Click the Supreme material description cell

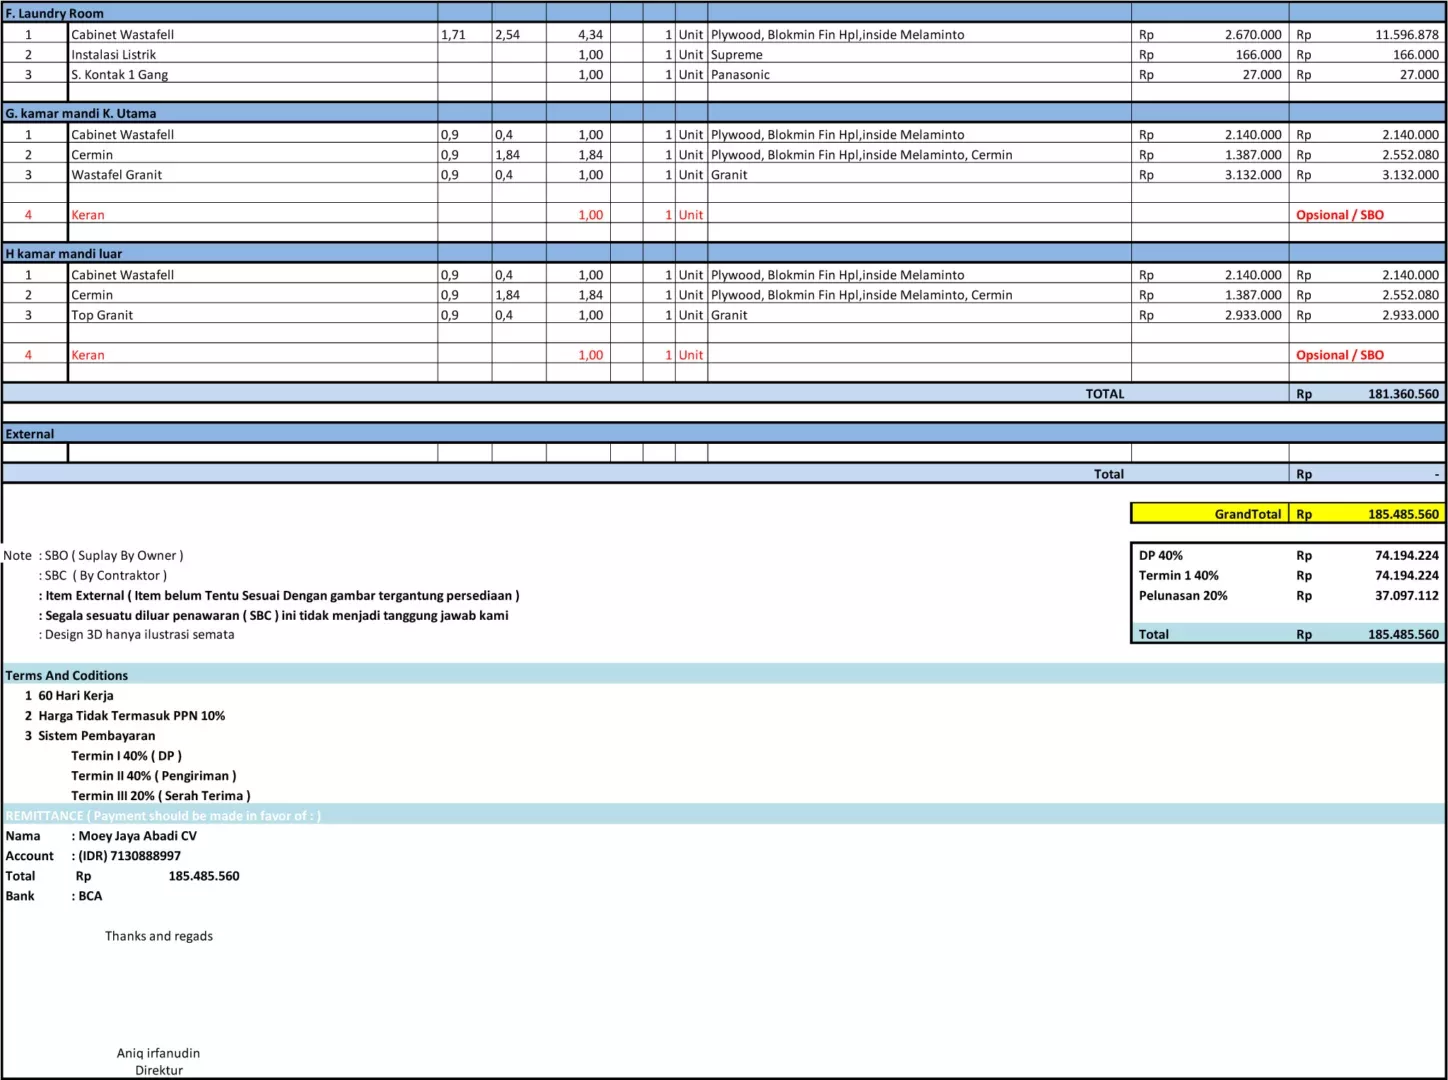point(737,55)
